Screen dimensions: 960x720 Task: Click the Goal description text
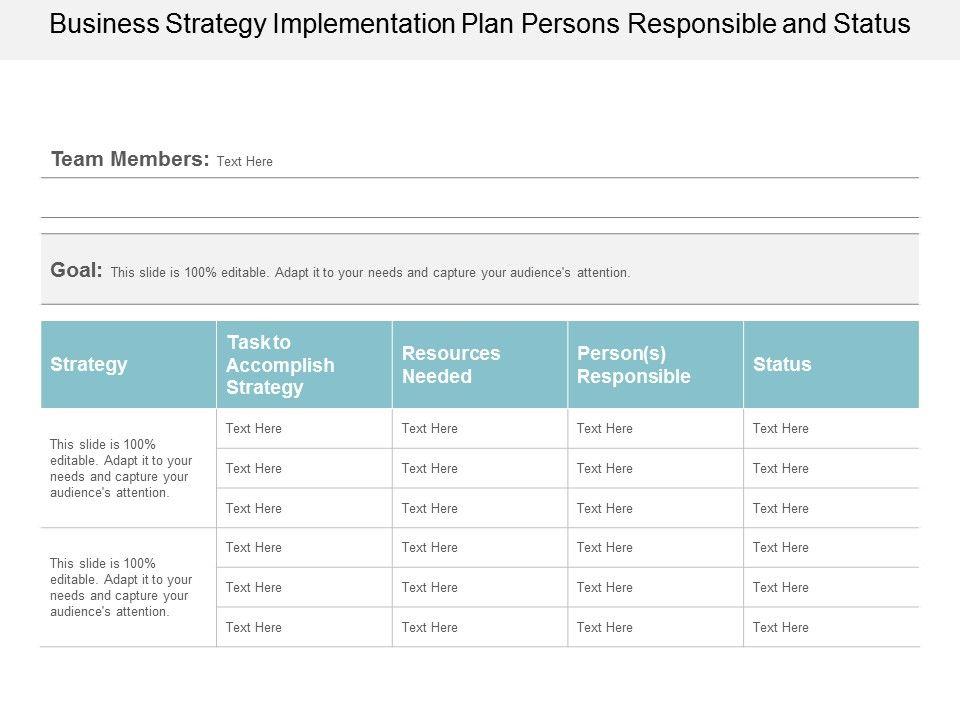point(370,272)
